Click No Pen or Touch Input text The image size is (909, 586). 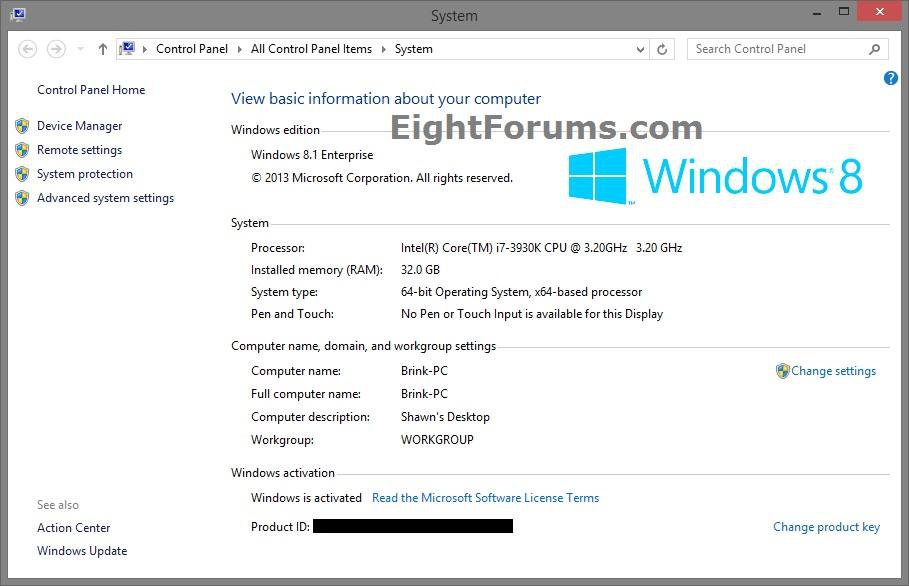point(532,314)
